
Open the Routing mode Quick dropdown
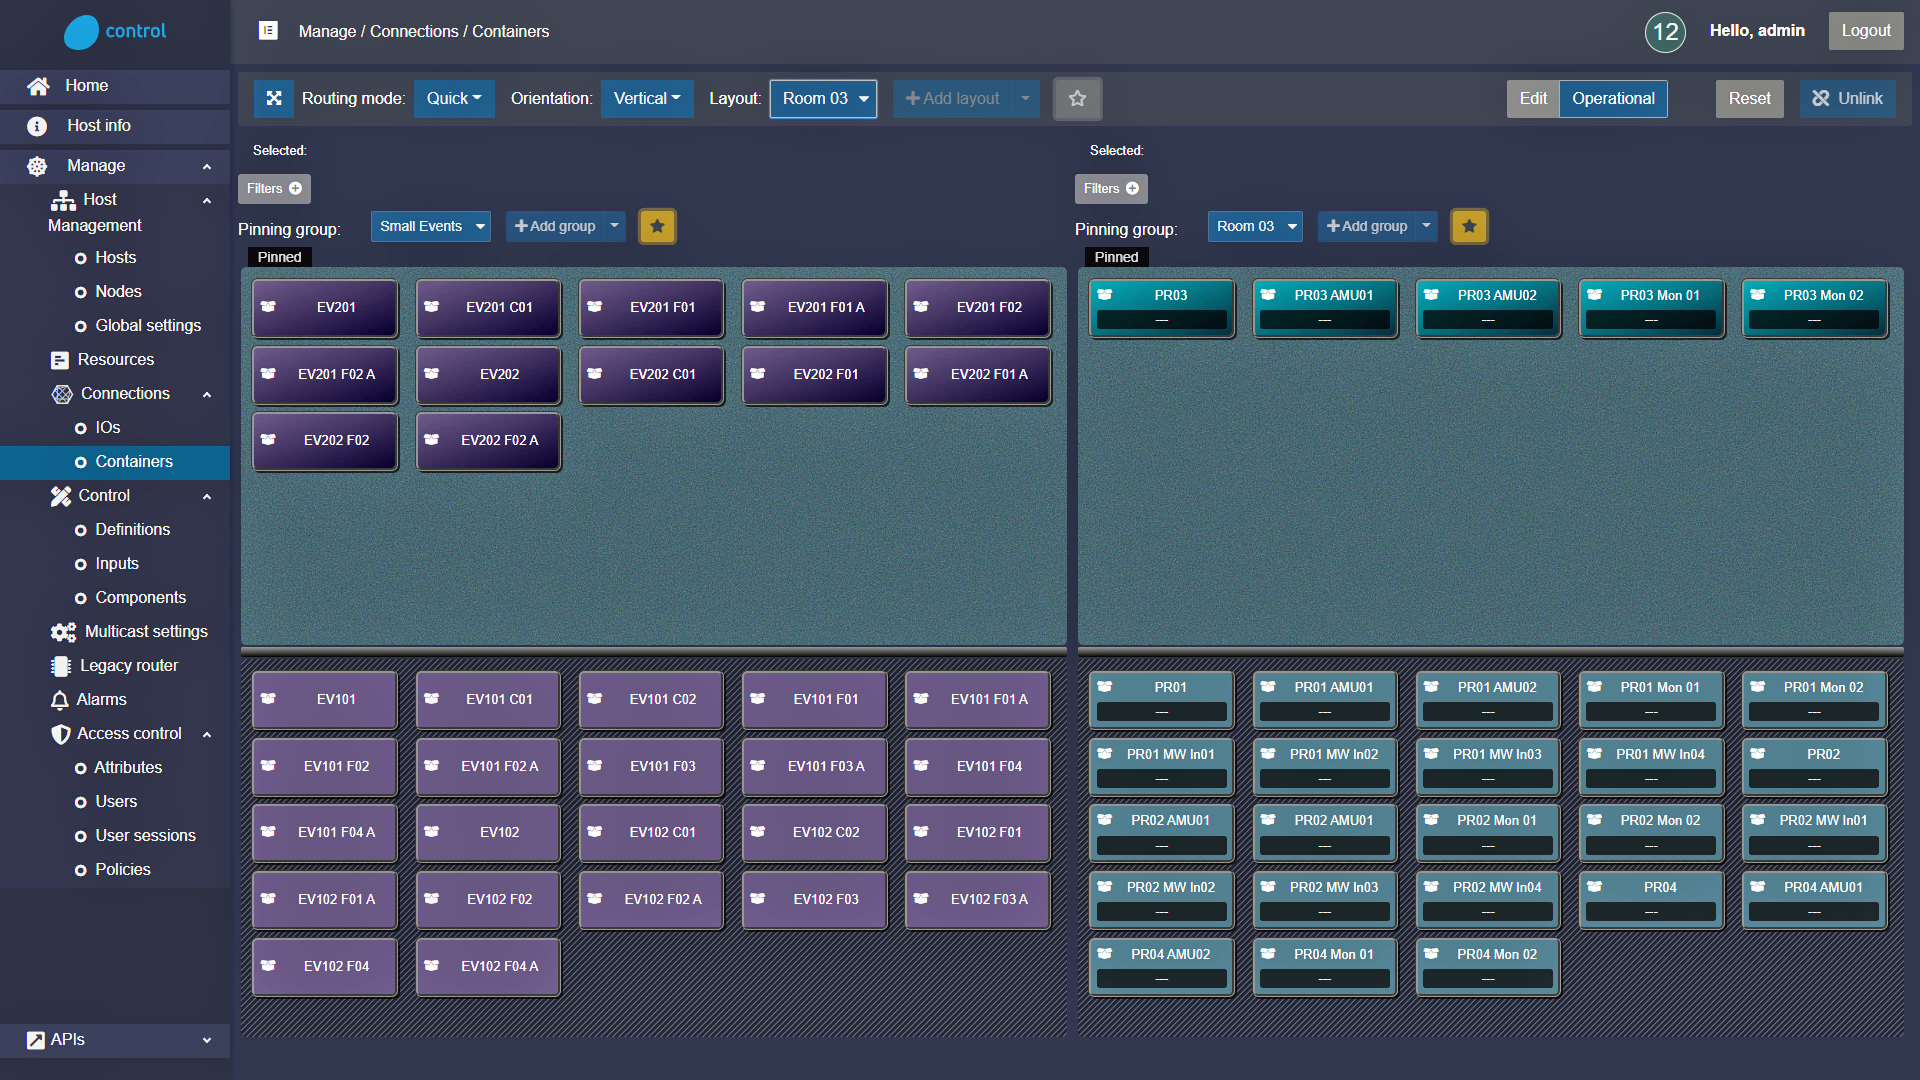point(454,98)
